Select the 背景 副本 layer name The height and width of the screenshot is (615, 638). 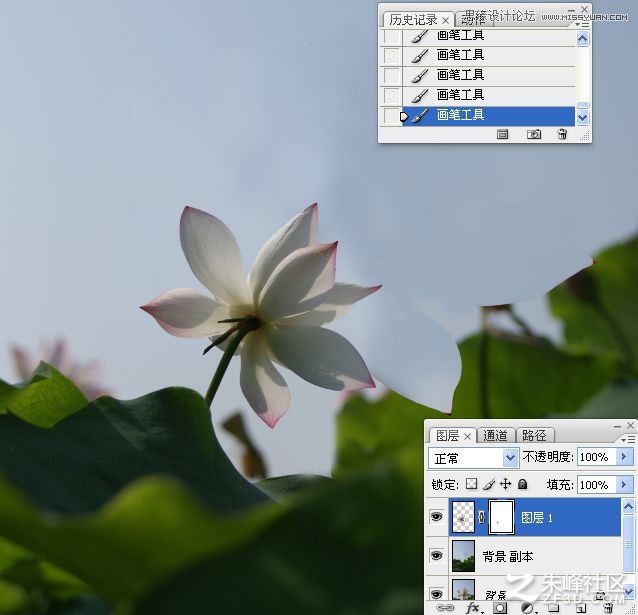[508, 556]
